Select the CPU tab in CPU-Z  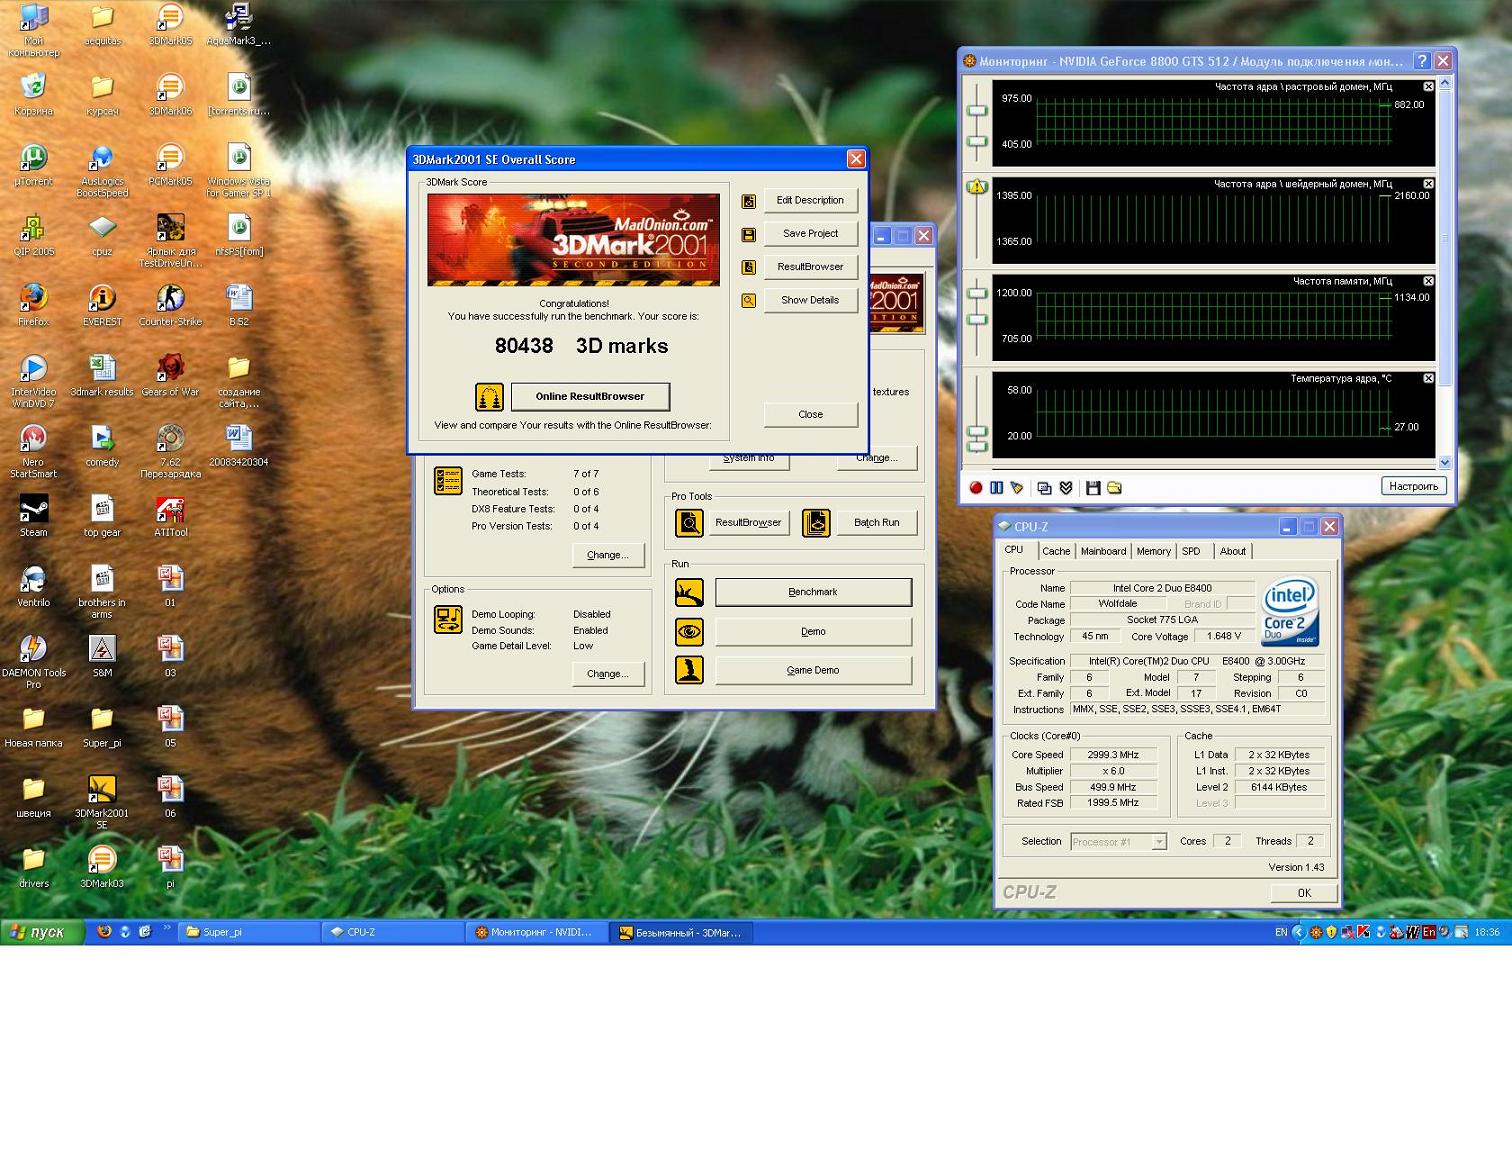tap(1014, 549)
